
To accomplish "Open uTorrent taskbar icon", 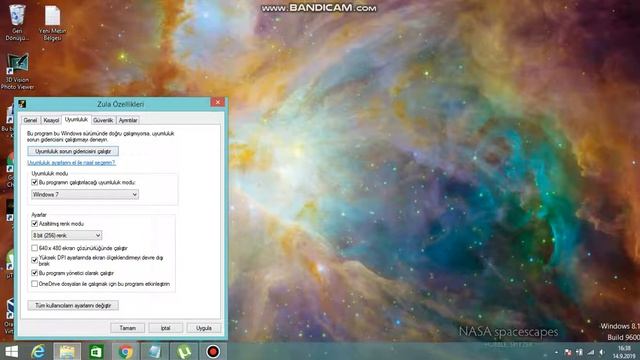I will [184, 351].
